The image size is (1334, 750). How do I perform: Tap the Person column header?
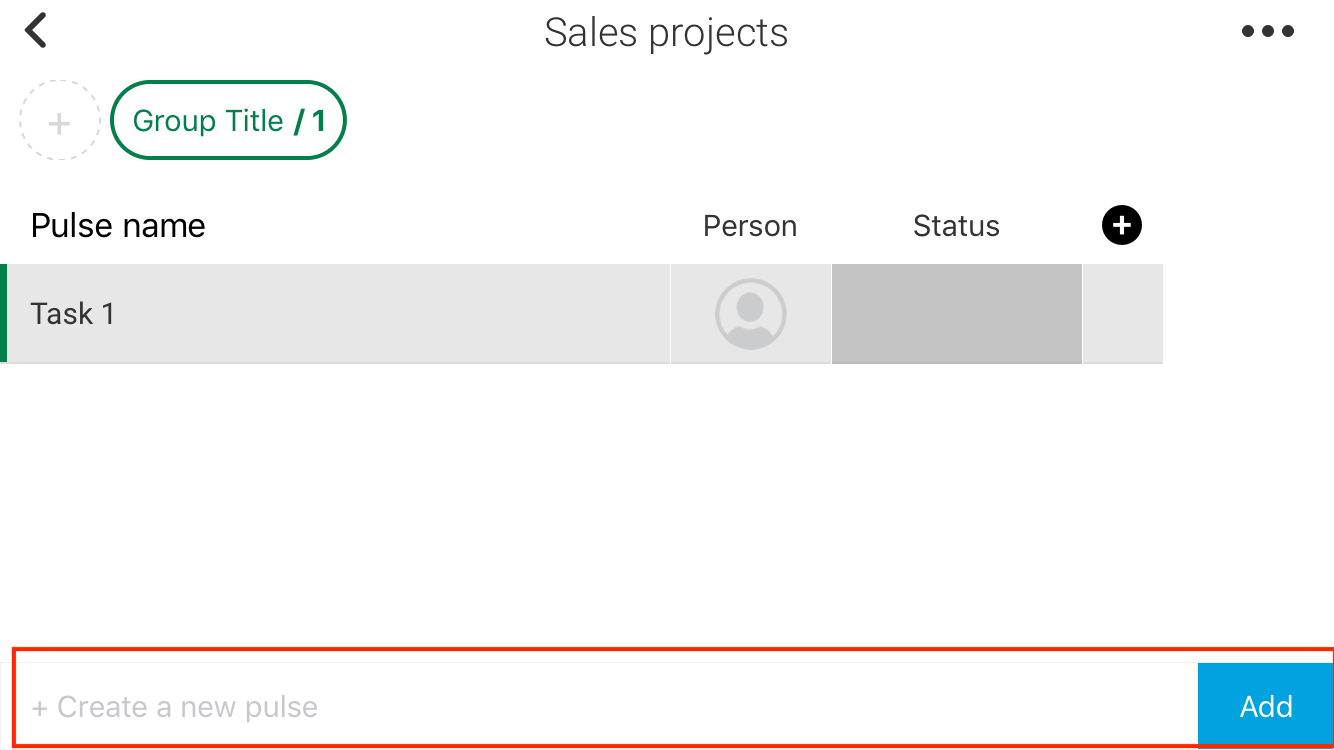(750, 226)
